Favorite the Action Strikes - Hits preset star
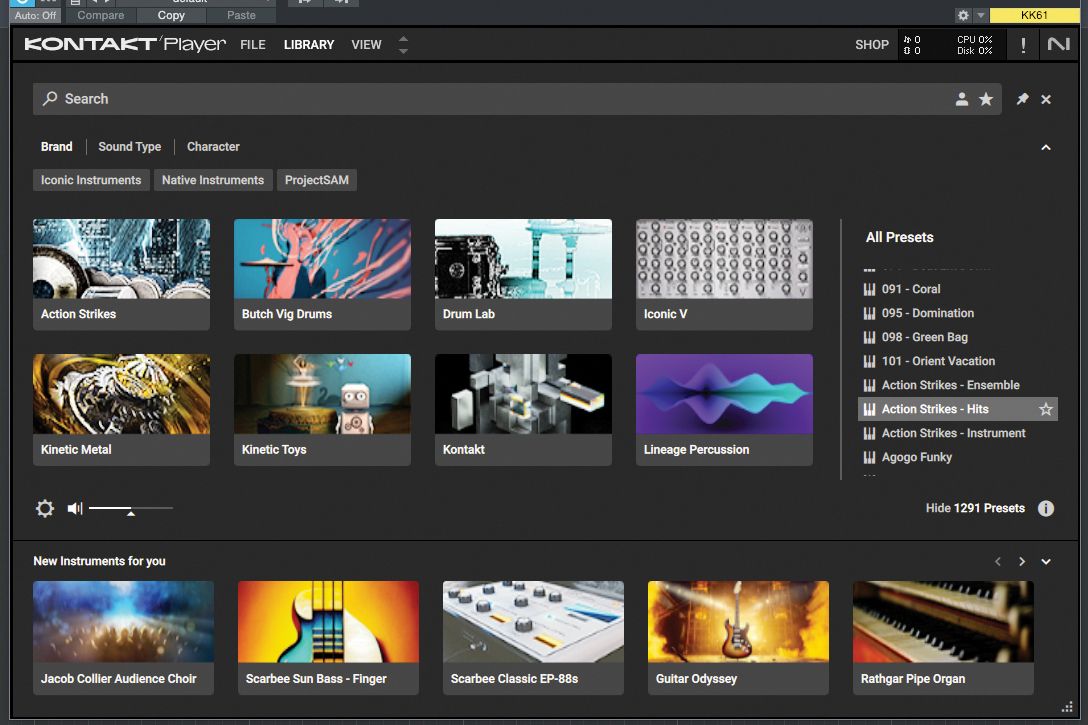This screenshot has width=1088, height=725. [1045, 409]
